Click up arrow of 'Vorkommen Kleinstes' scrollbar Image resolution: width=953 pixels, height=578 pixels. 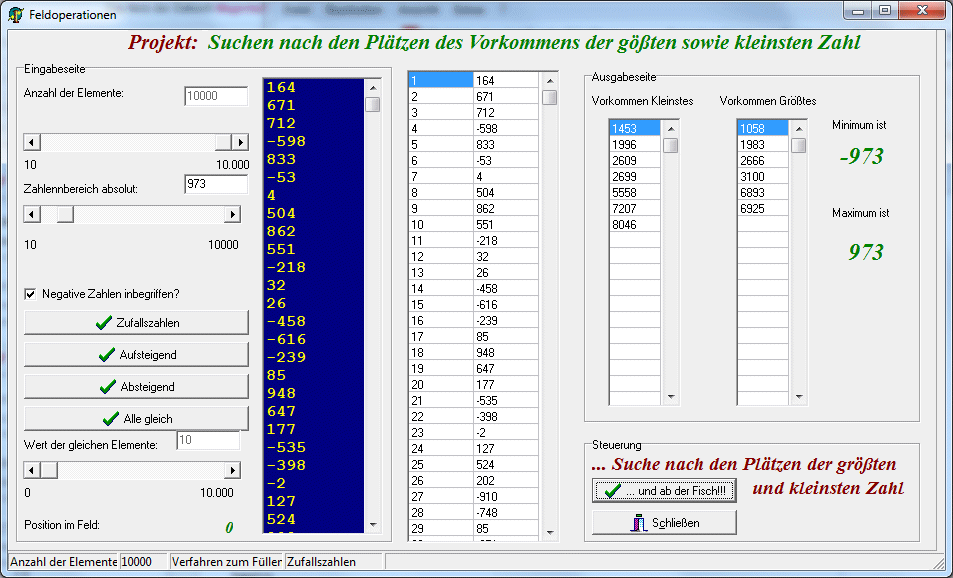click(x=671, y=128)
